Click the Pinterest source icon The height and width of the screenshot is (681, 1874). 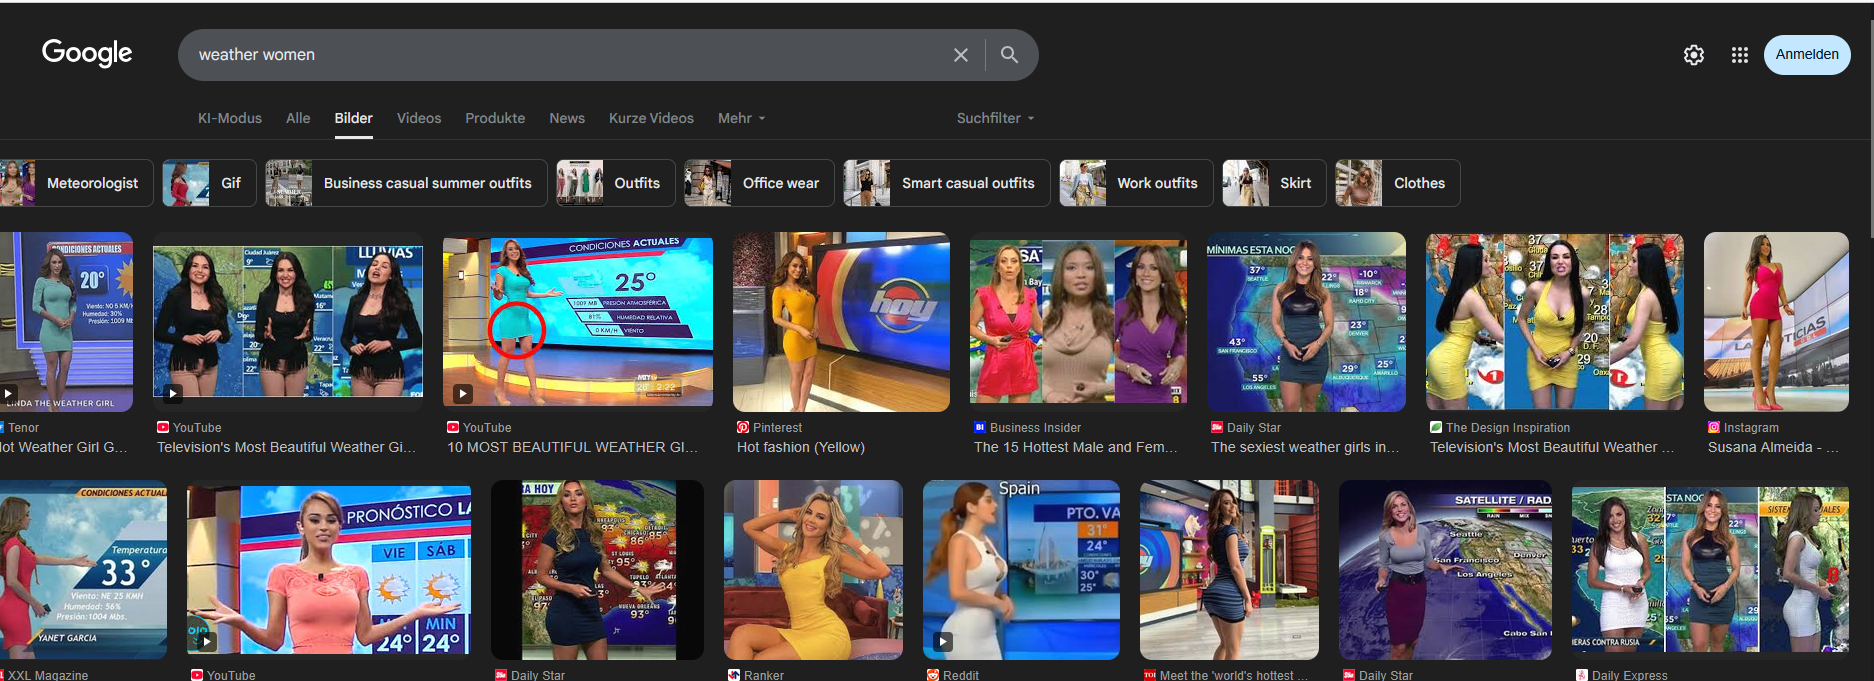(x=743, y=427)
